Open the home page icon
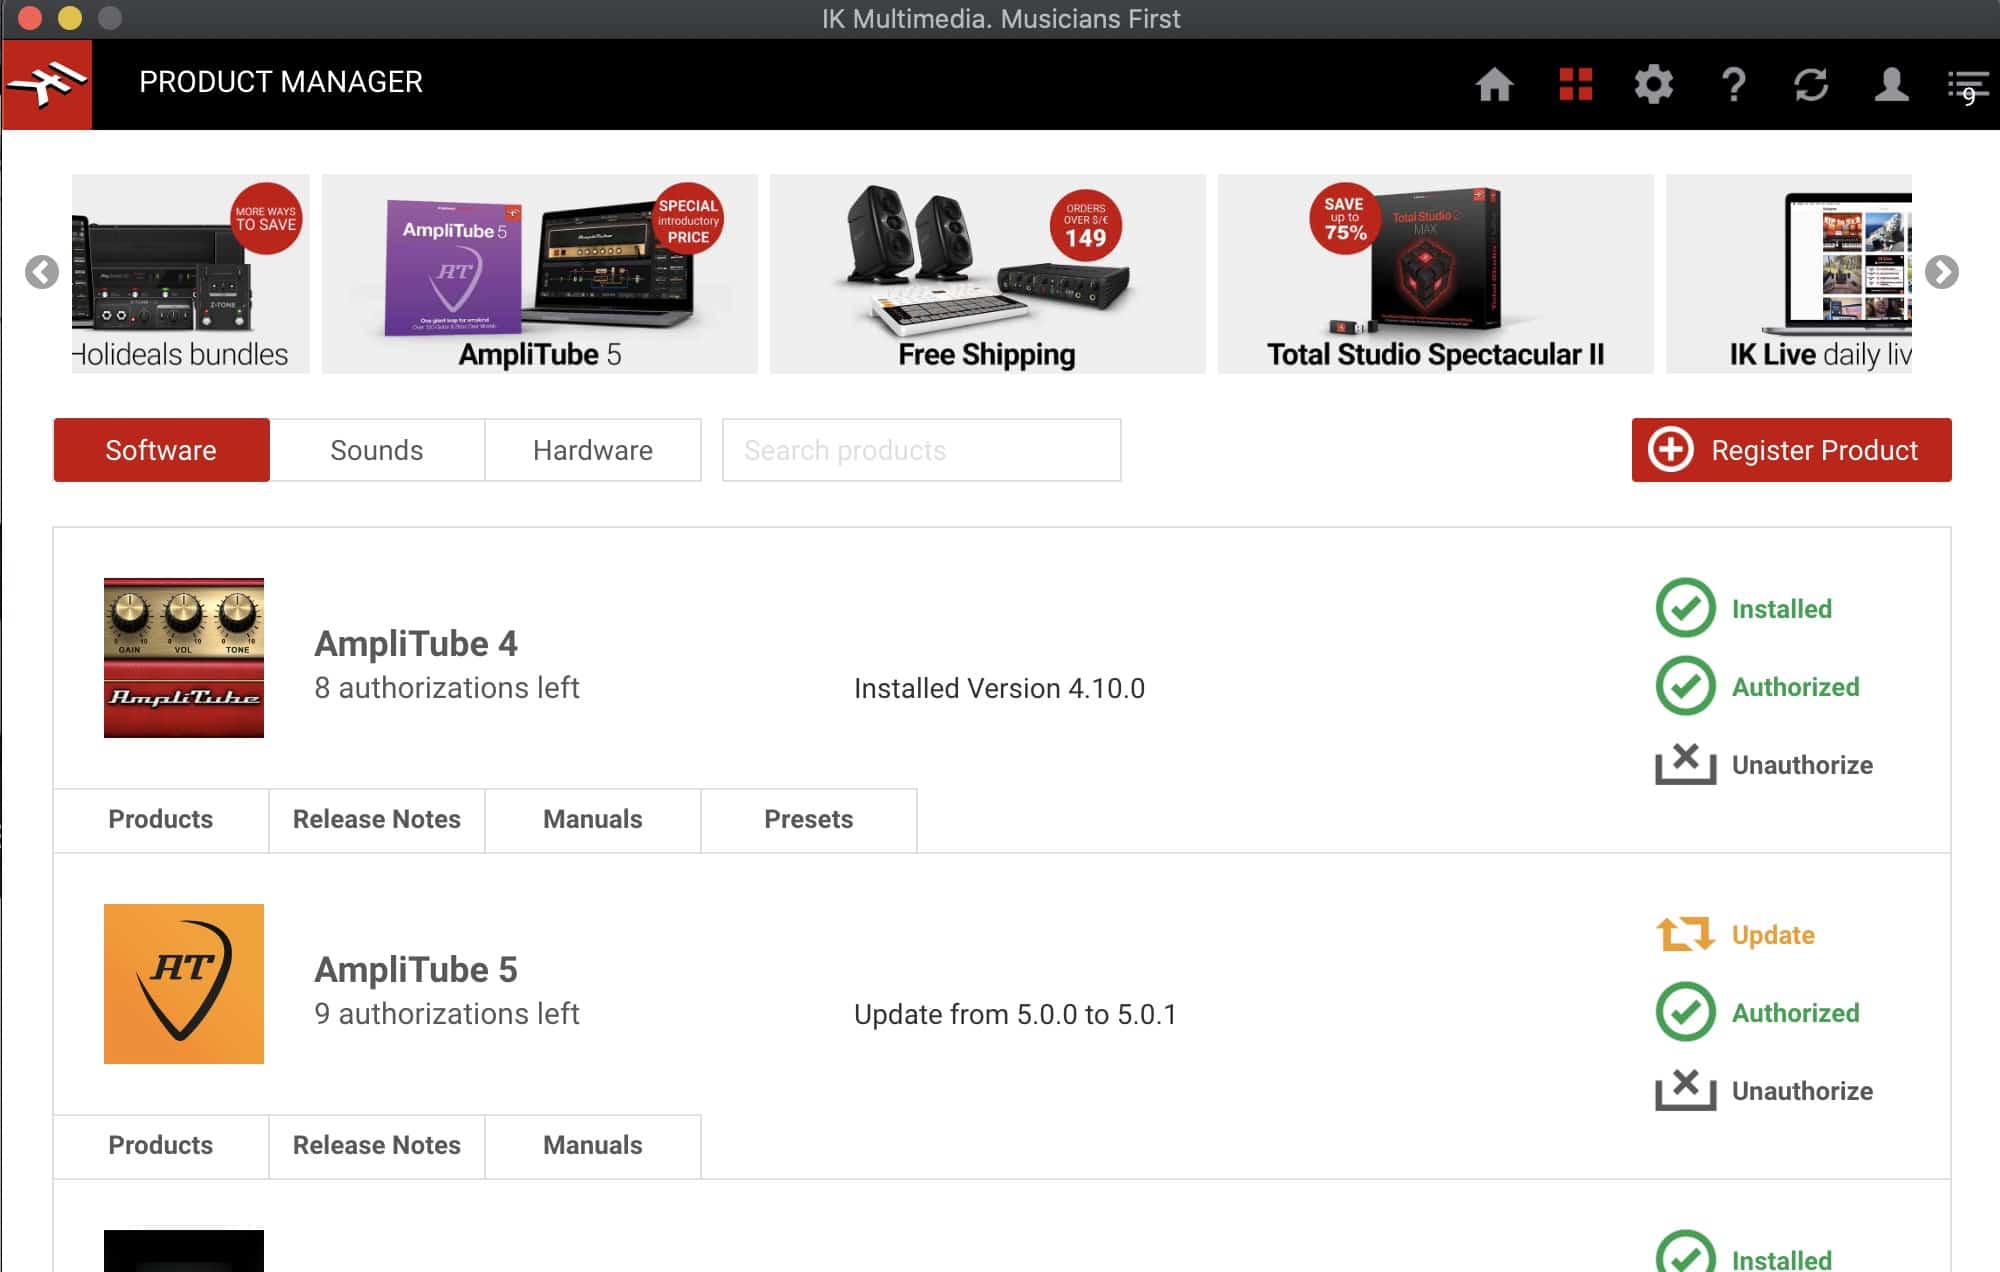Viewport: 2000px width, 1272px height. pyautogui.click(x=1494, y=85)
